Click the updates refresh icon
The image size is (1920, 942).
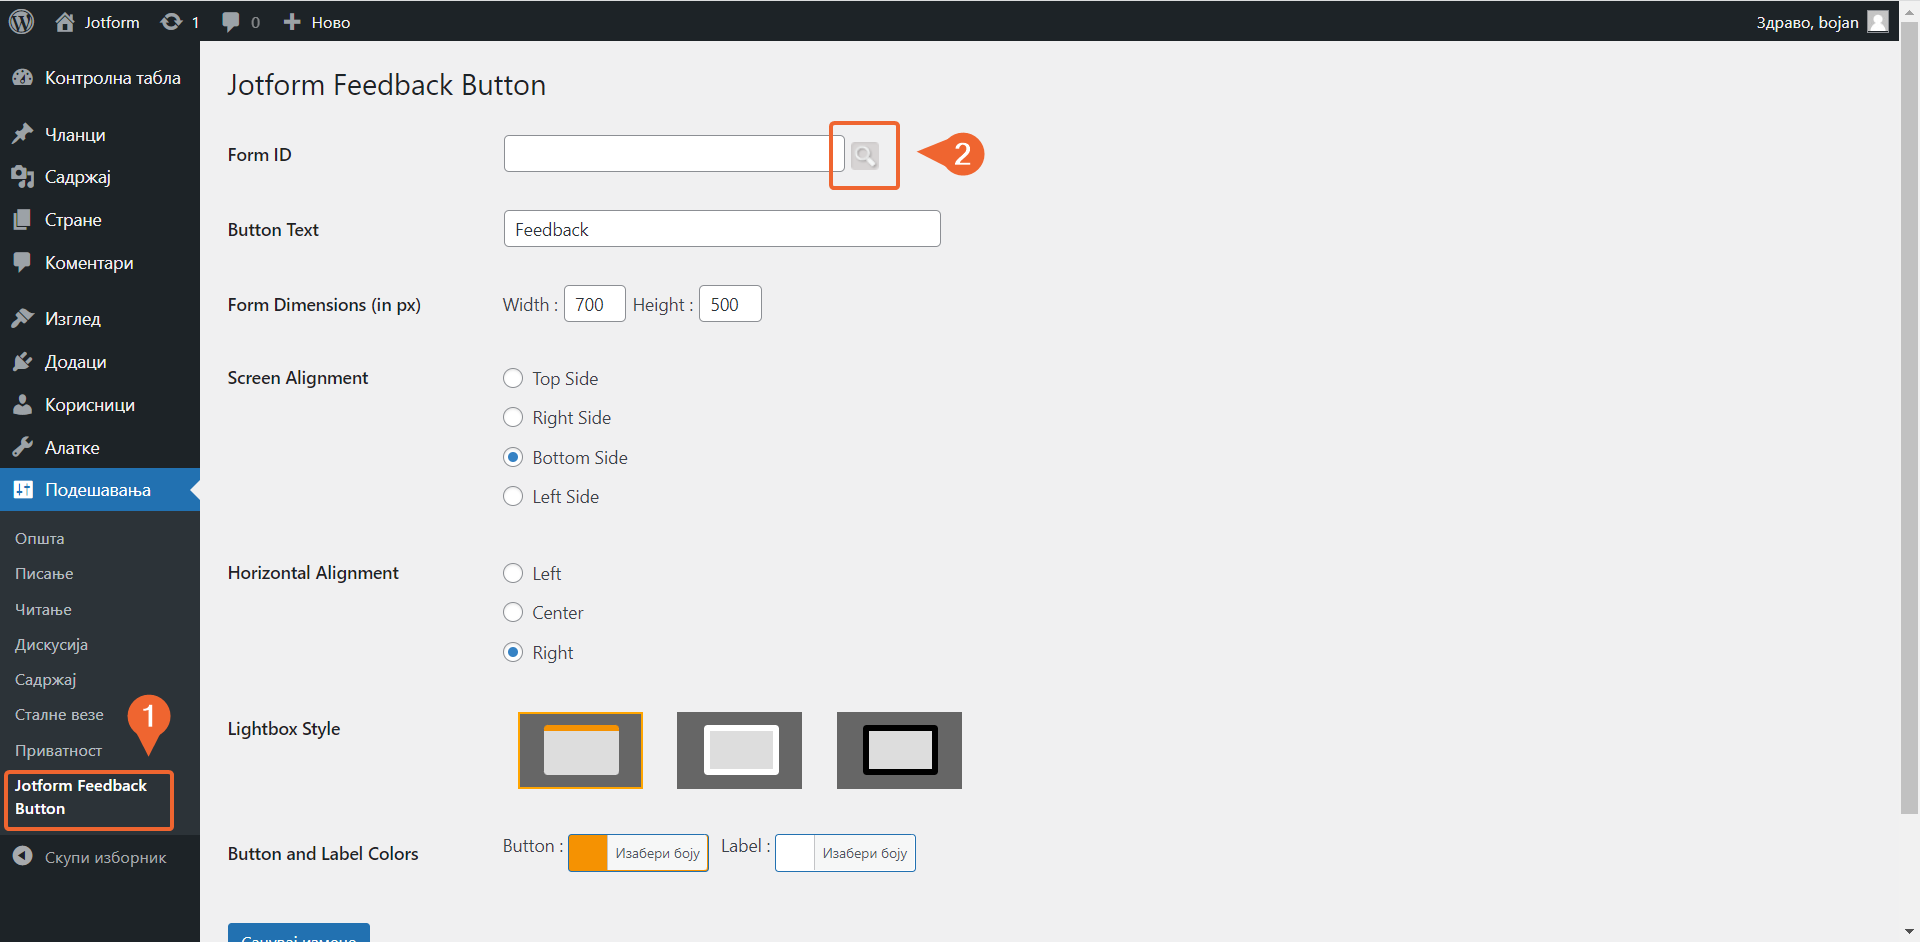click(x=171, y=22)
